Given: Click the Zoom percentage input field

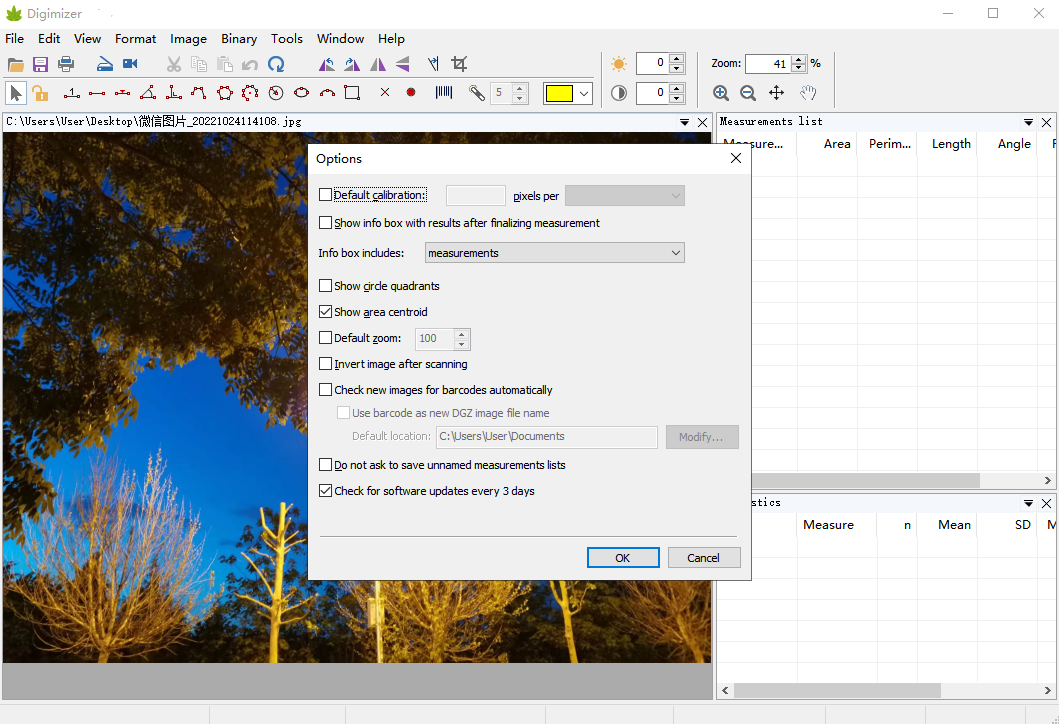Looking at the screenshot, I should (769, 63).
